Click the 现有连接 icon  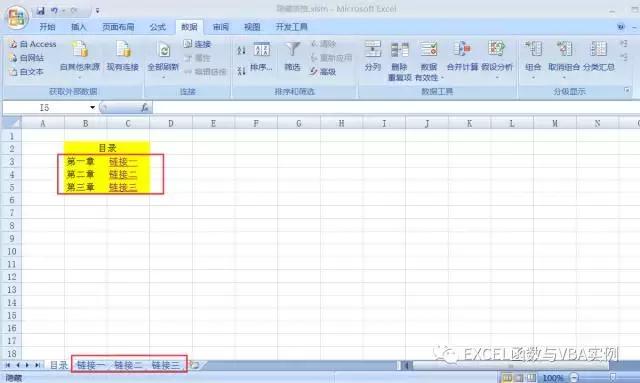tap(123, 56)
